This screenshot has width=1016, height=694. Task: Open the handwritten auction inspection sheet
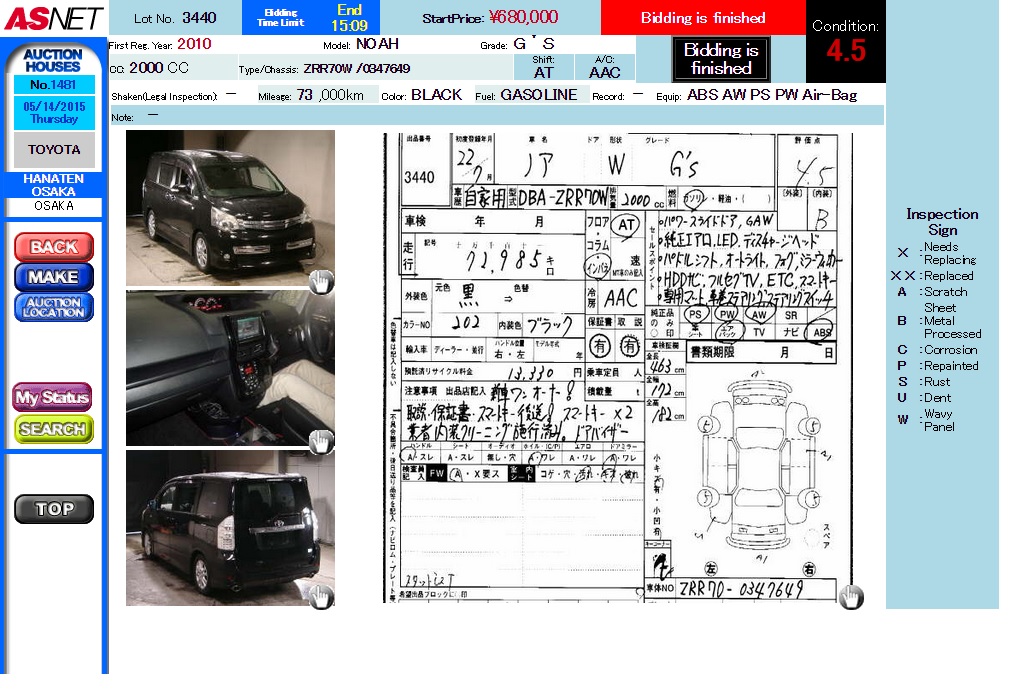click(618, 368)
